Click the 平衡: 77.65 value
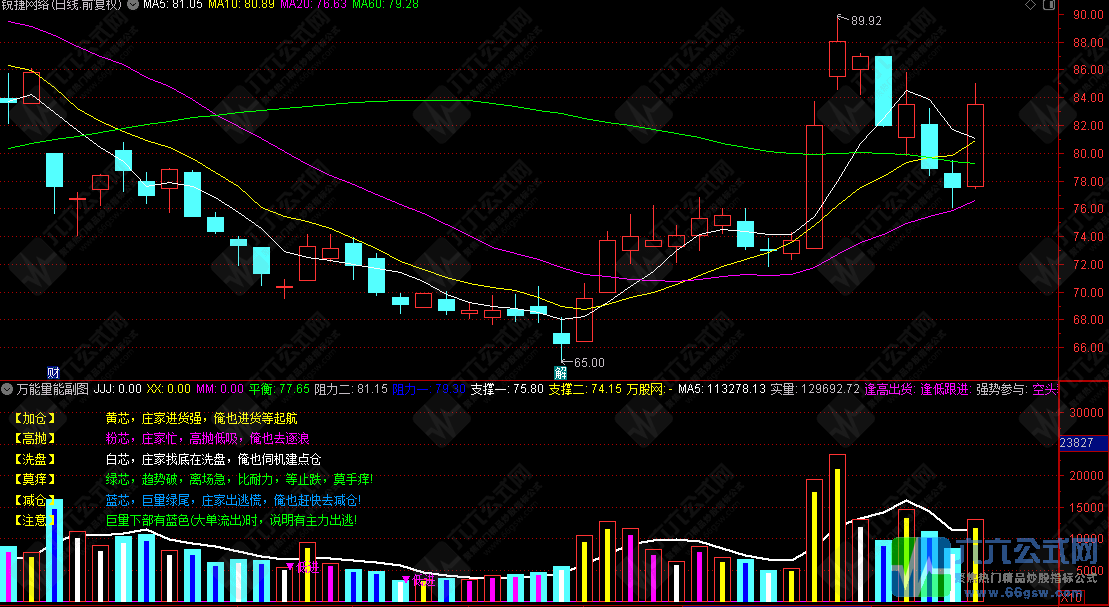Screen dimensions: 1109x607 [x=279, y=389]
